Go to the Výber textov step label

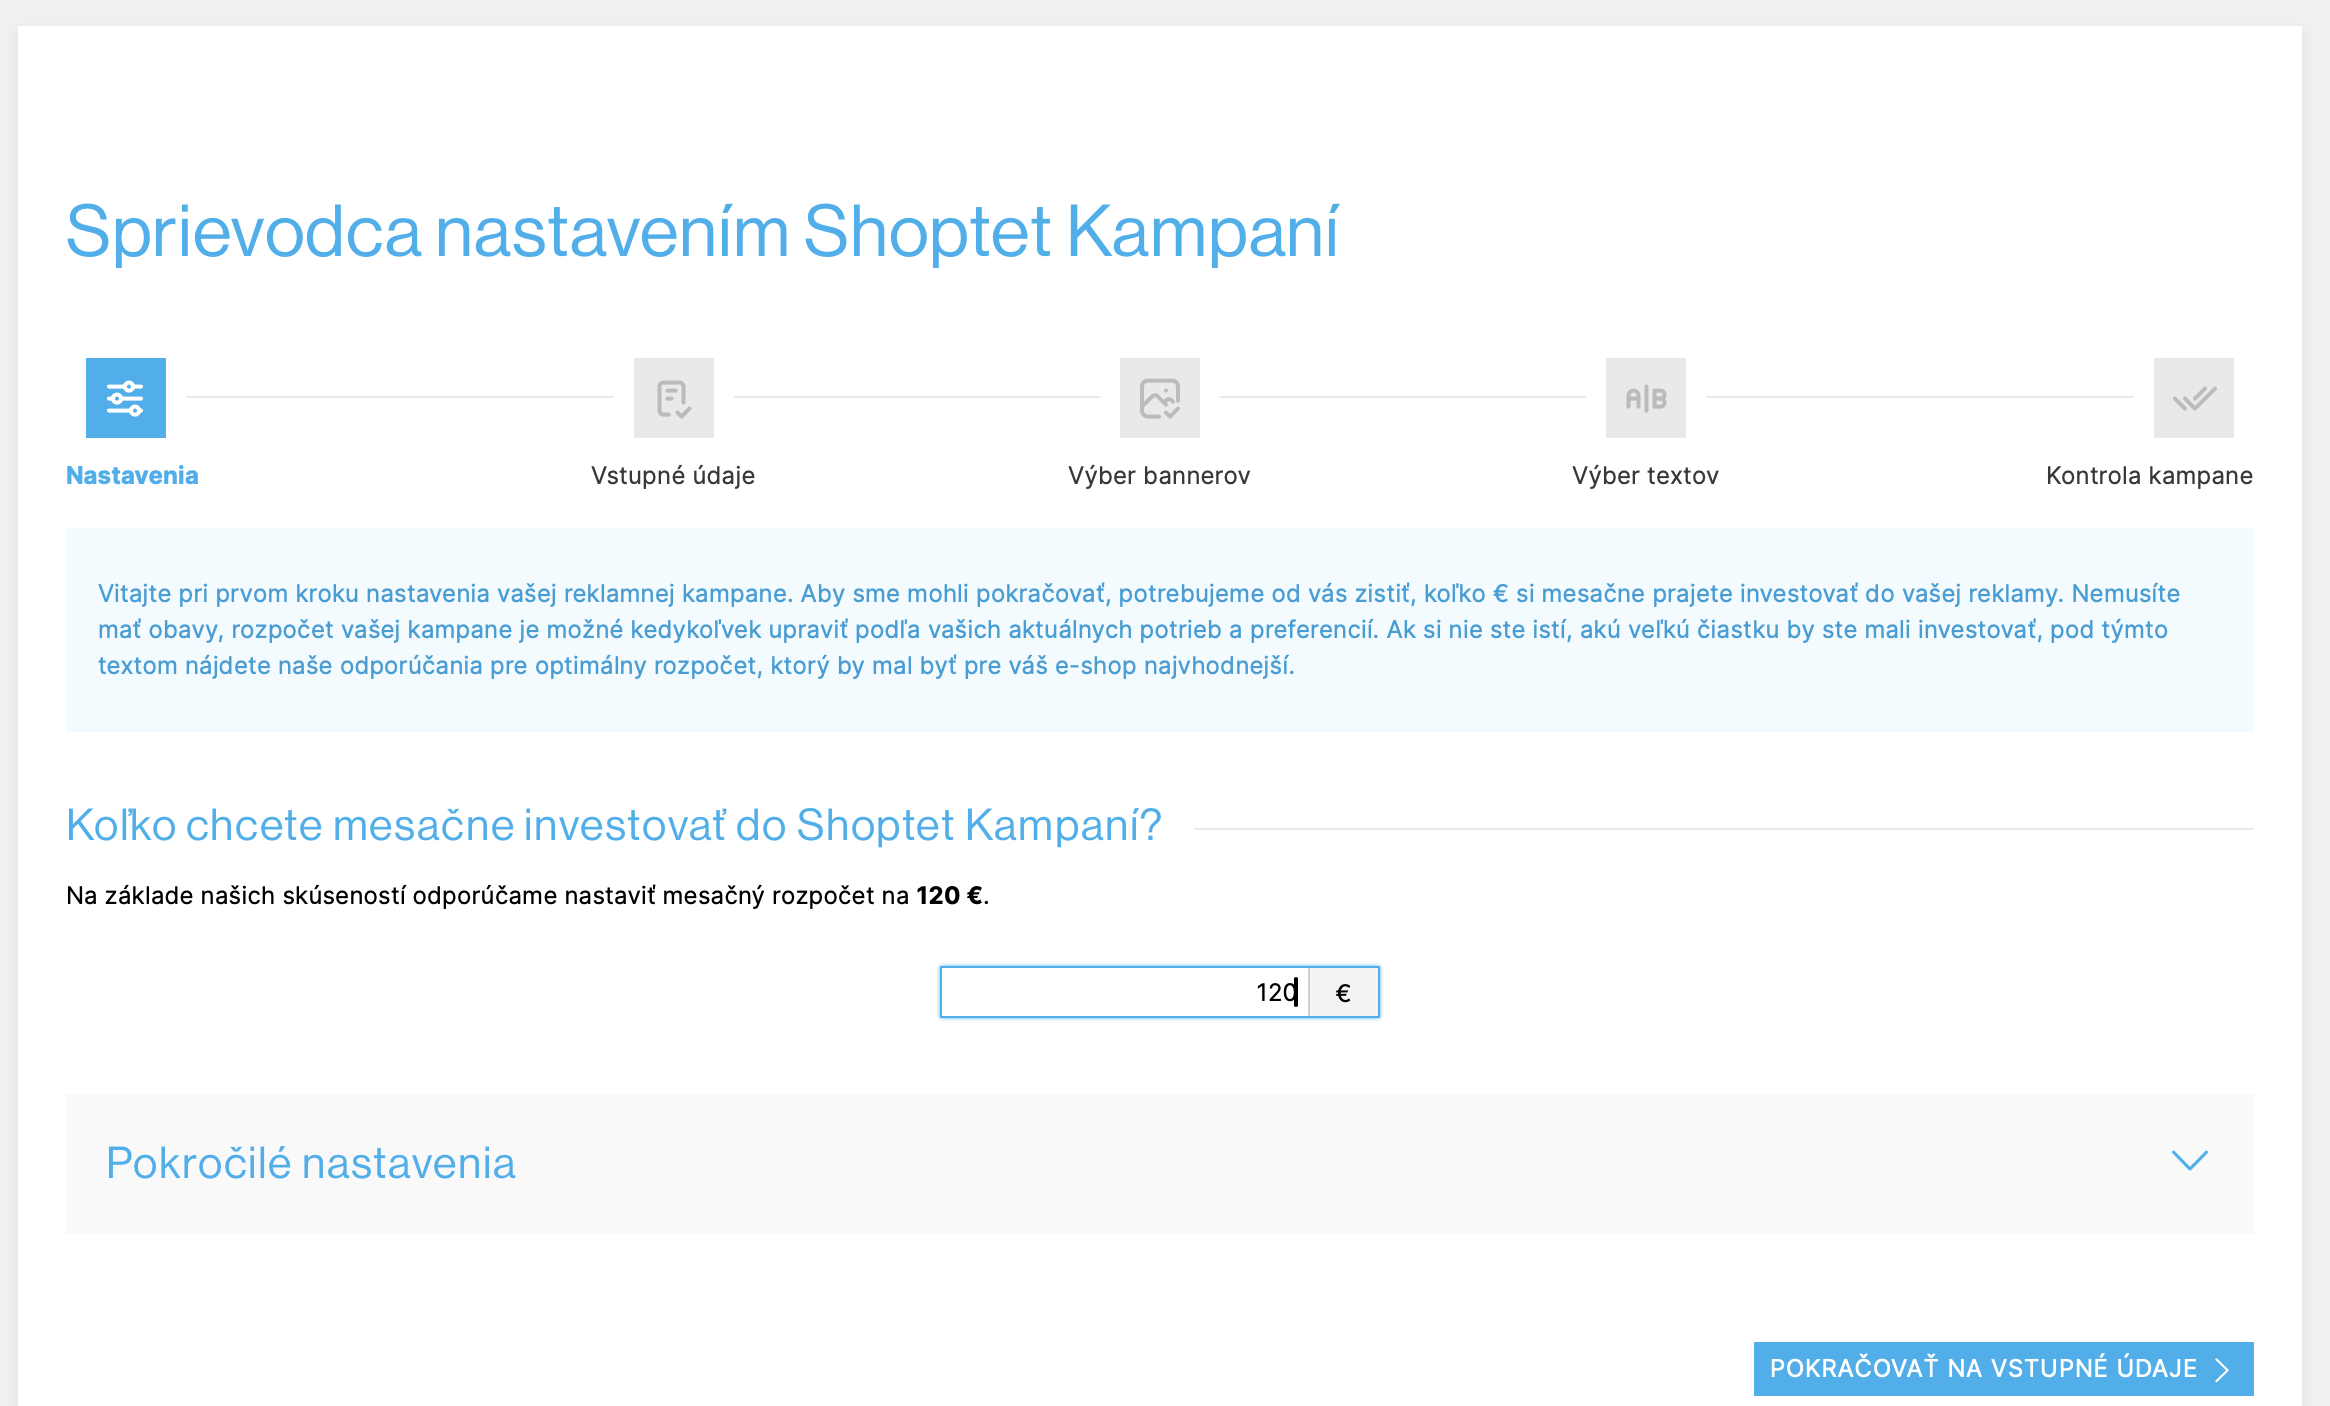point(1645,476)
